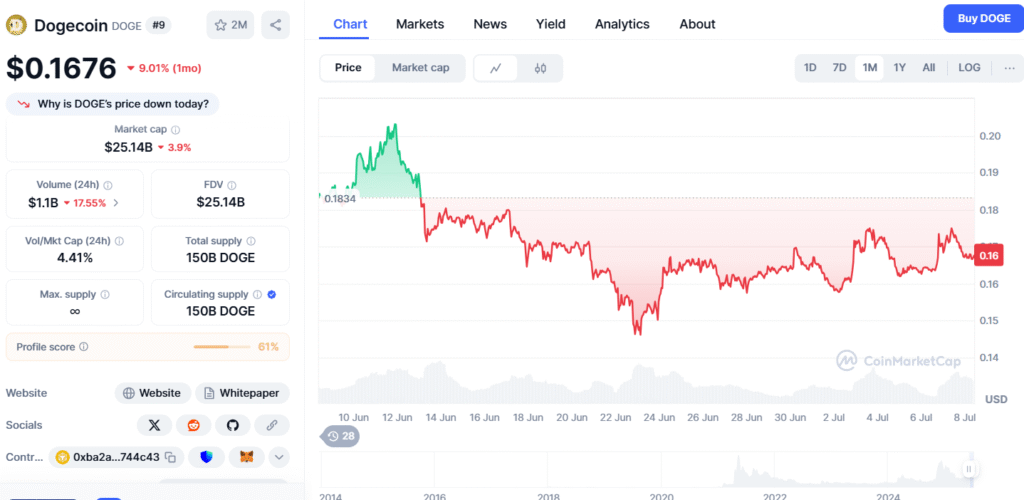
Task: Toggle LOG scale on the chart
Action: (969, 68)
